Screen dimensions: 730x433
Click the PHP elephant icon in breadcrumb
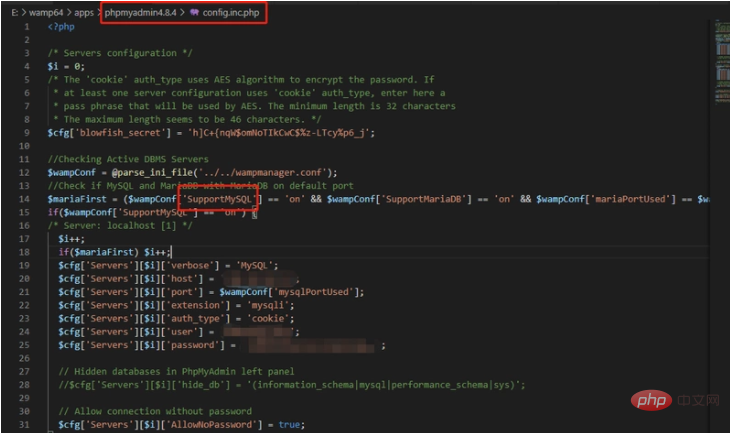194,13
